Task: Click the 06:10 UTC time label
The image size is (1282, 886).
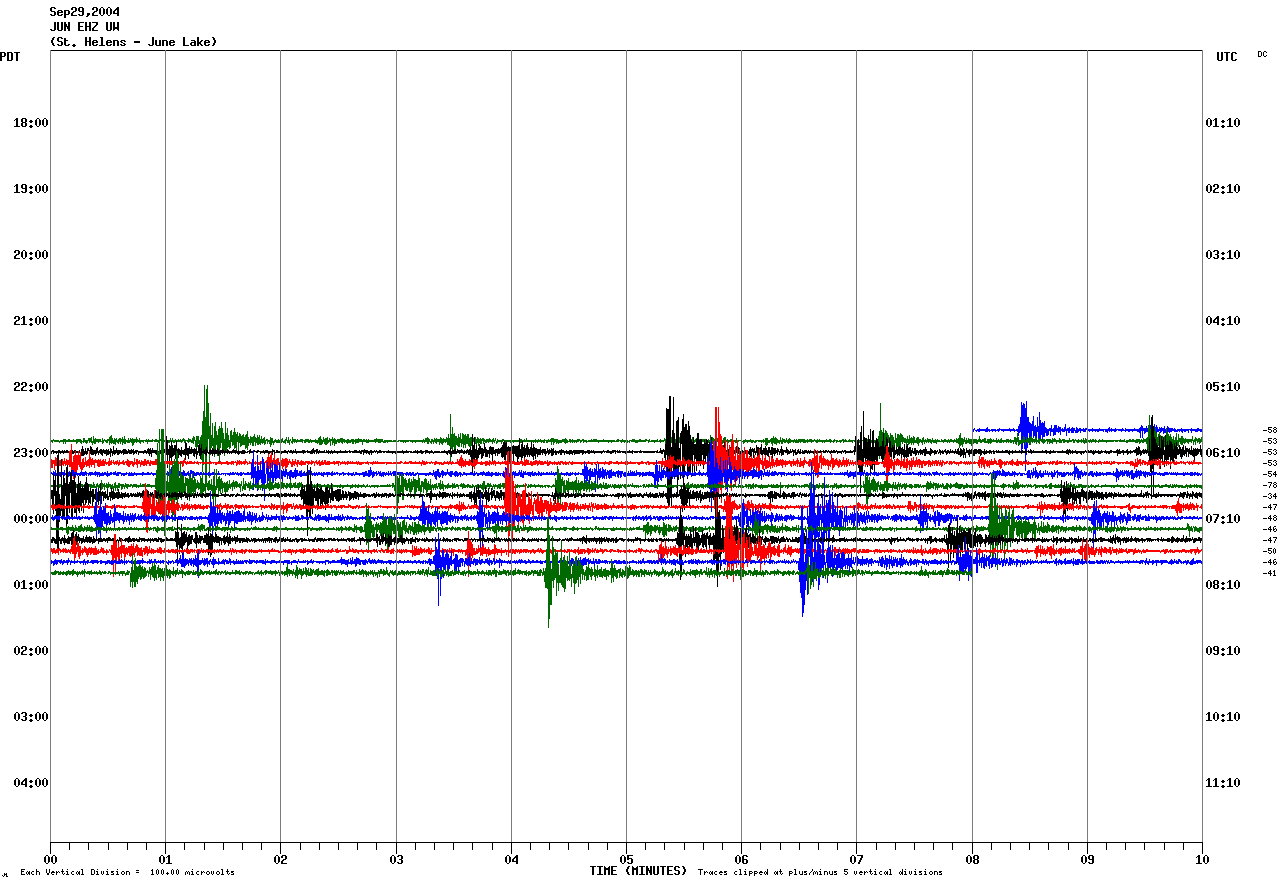Action: pos(1223,453)
